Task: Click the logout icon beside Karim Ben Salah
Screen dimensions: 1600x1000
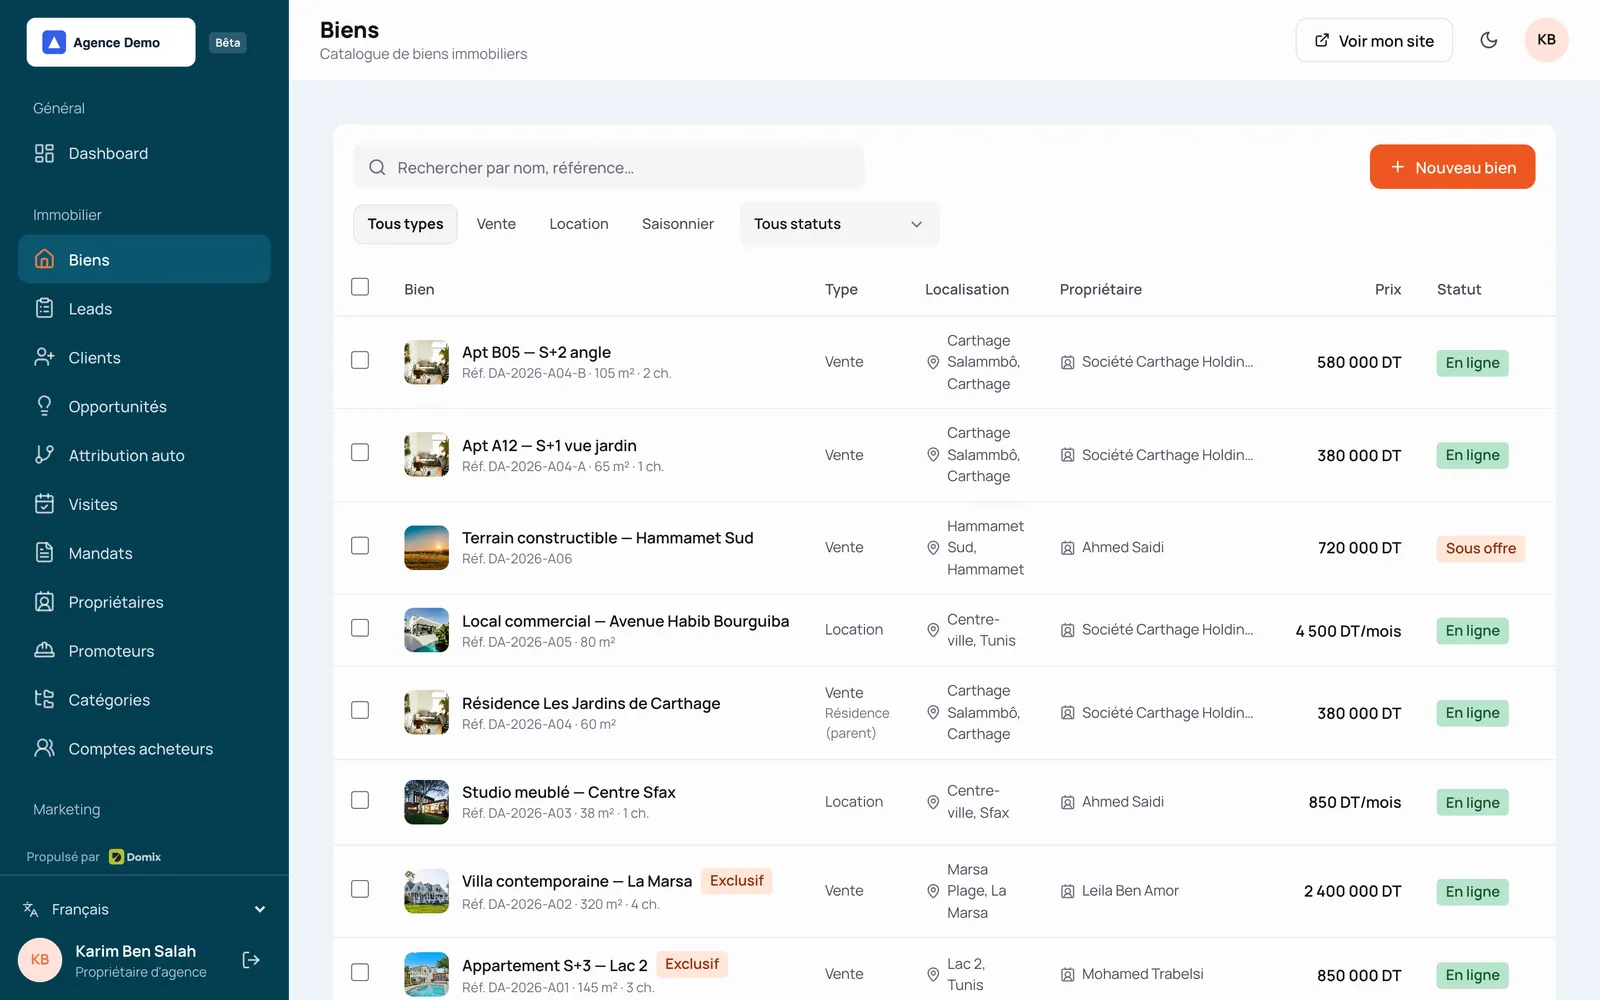Action: pyautogui.click(x=251, y=960)
